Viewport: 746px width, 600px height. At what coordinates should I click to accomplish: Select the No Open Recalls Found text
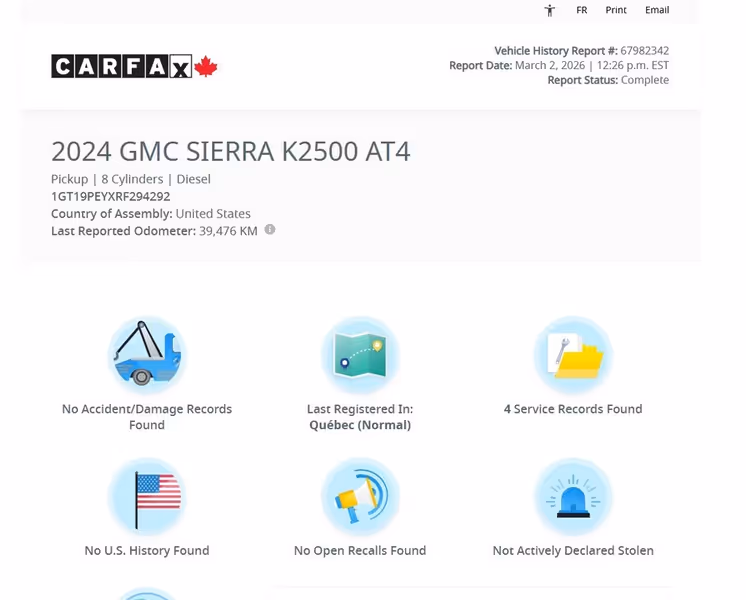[x=360, y=551]
